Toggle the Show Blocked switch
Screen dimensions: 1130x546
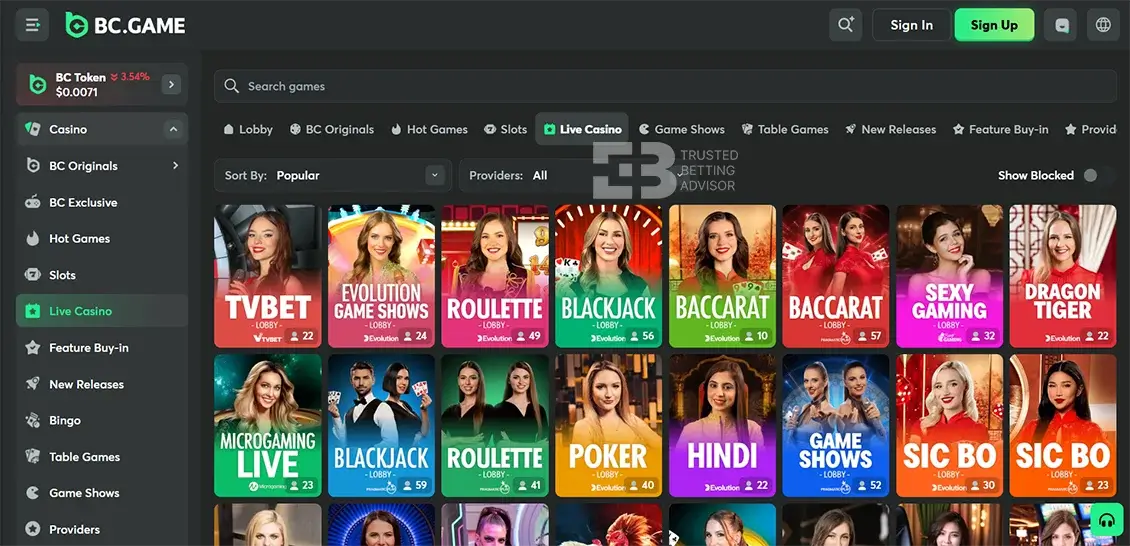1097,175
